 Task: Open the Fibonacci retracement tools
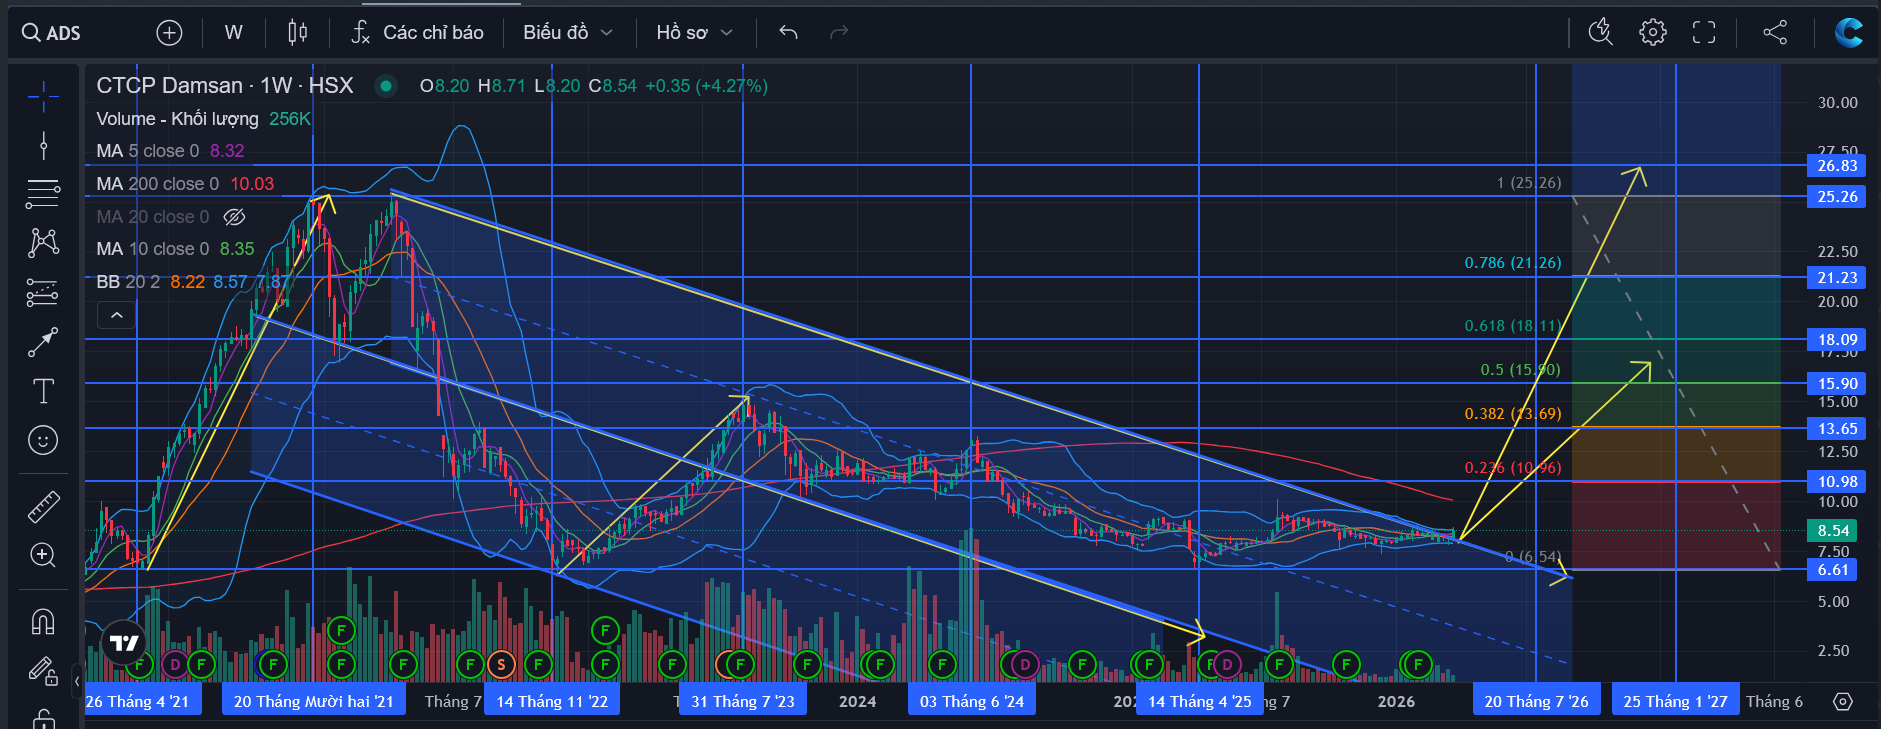(43, 194)
